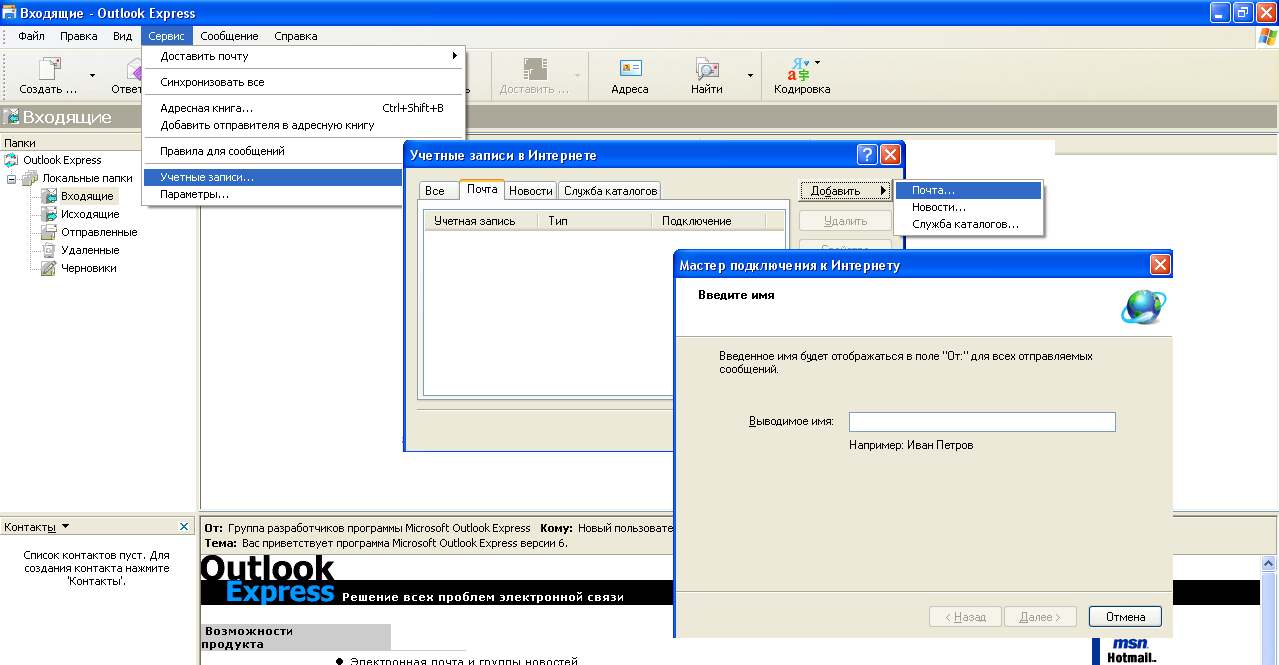Click the greyed Удалить button in accounts dialog
The image size is (1279, 665).
pyautogui.click(x=845, y=221)
